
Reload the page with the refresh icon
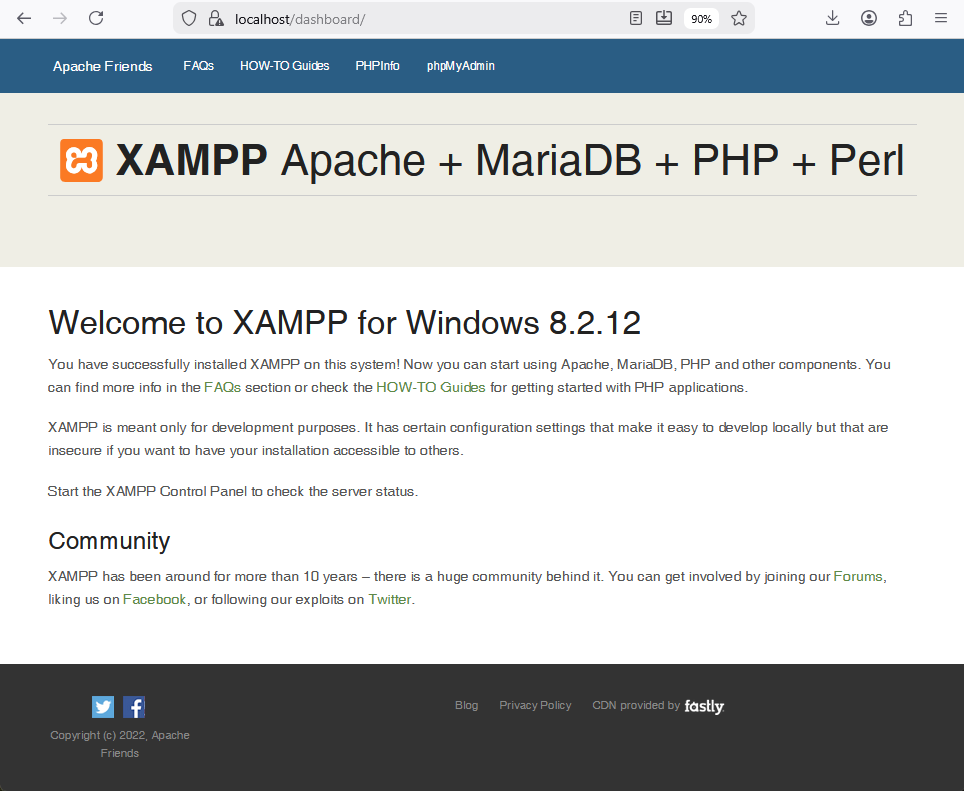click(x=96, y=18)
